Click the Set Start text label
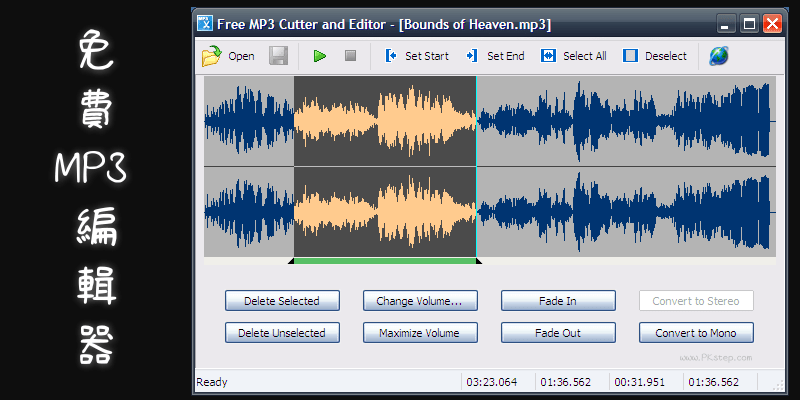 [427, 56]
